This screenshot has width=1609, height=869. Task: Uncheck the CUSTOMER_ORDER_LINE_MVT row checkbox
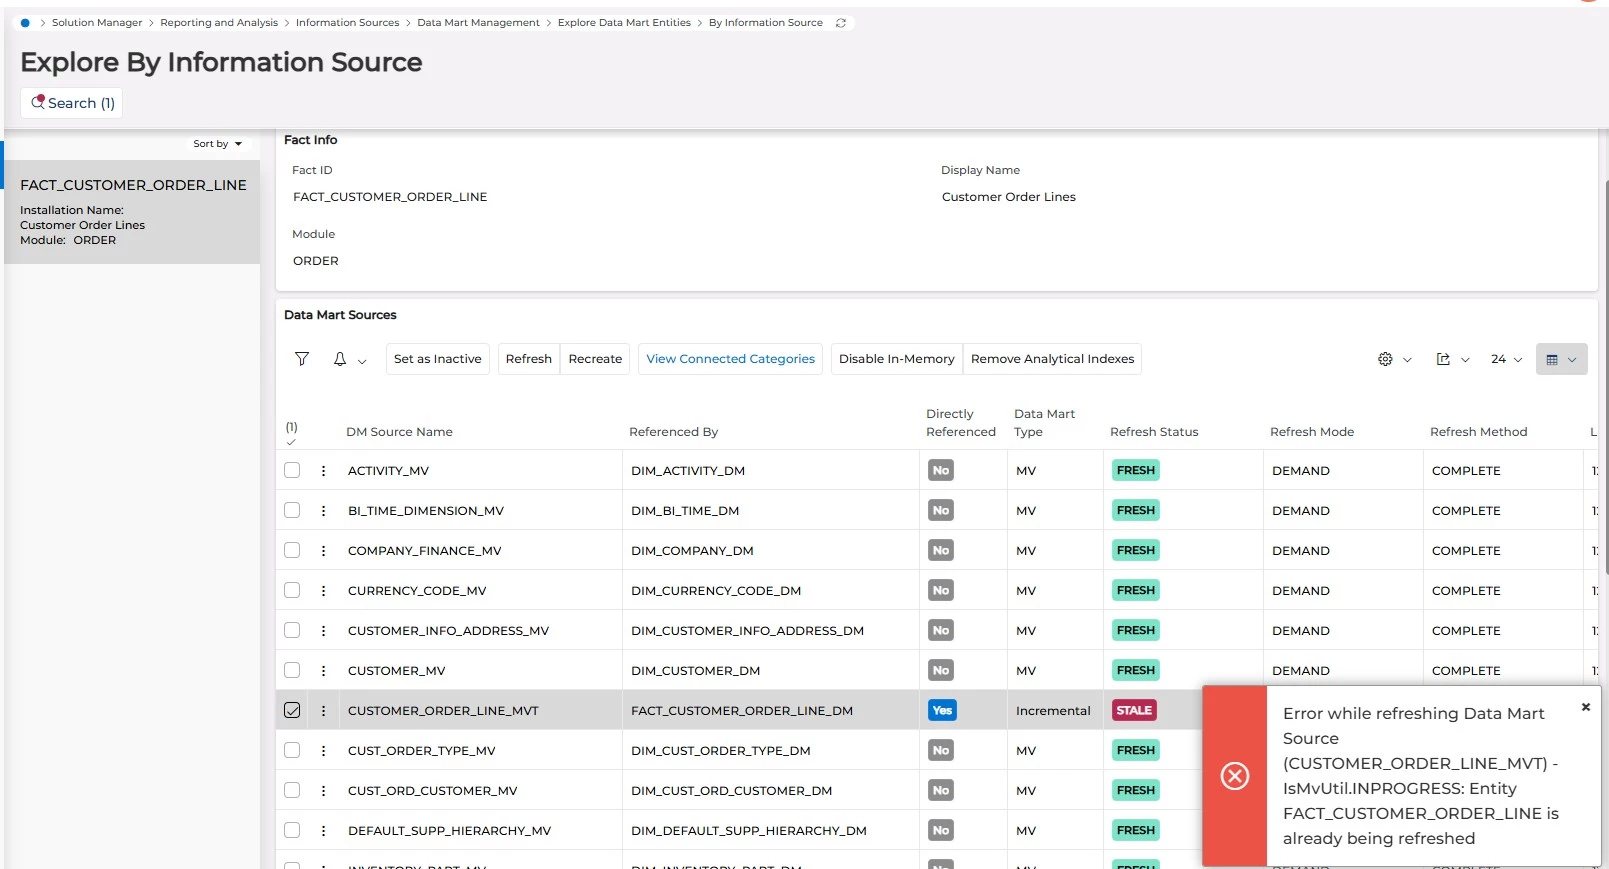292,710
